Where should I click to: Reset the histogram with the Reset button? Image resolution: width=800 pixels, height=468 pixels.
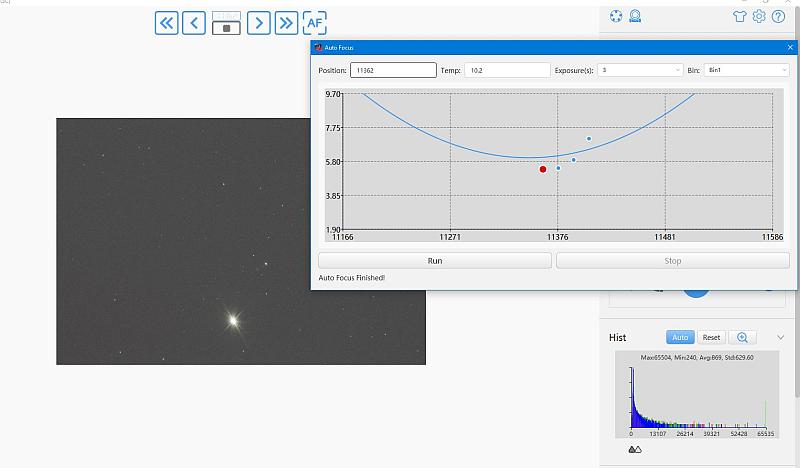click(711, 337)
